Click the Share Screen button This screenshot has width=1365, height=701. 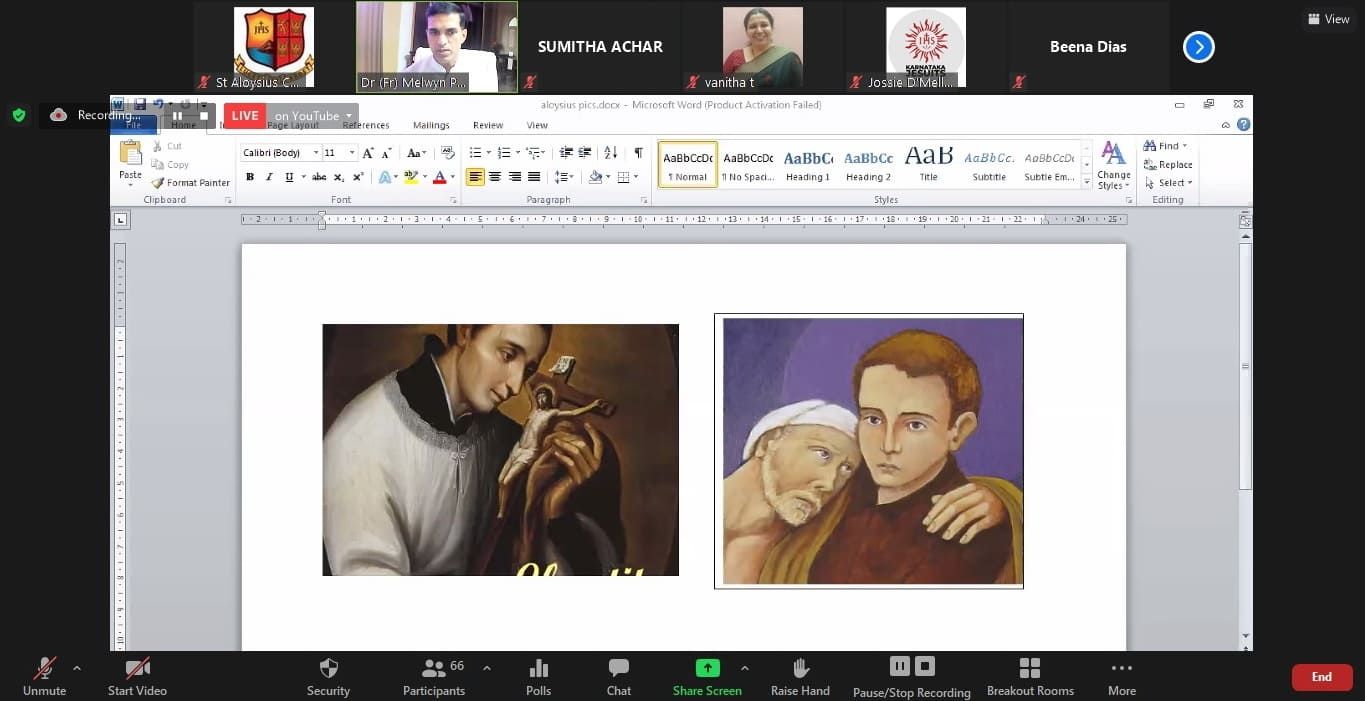pyautogui.click(x=707, y=677)
